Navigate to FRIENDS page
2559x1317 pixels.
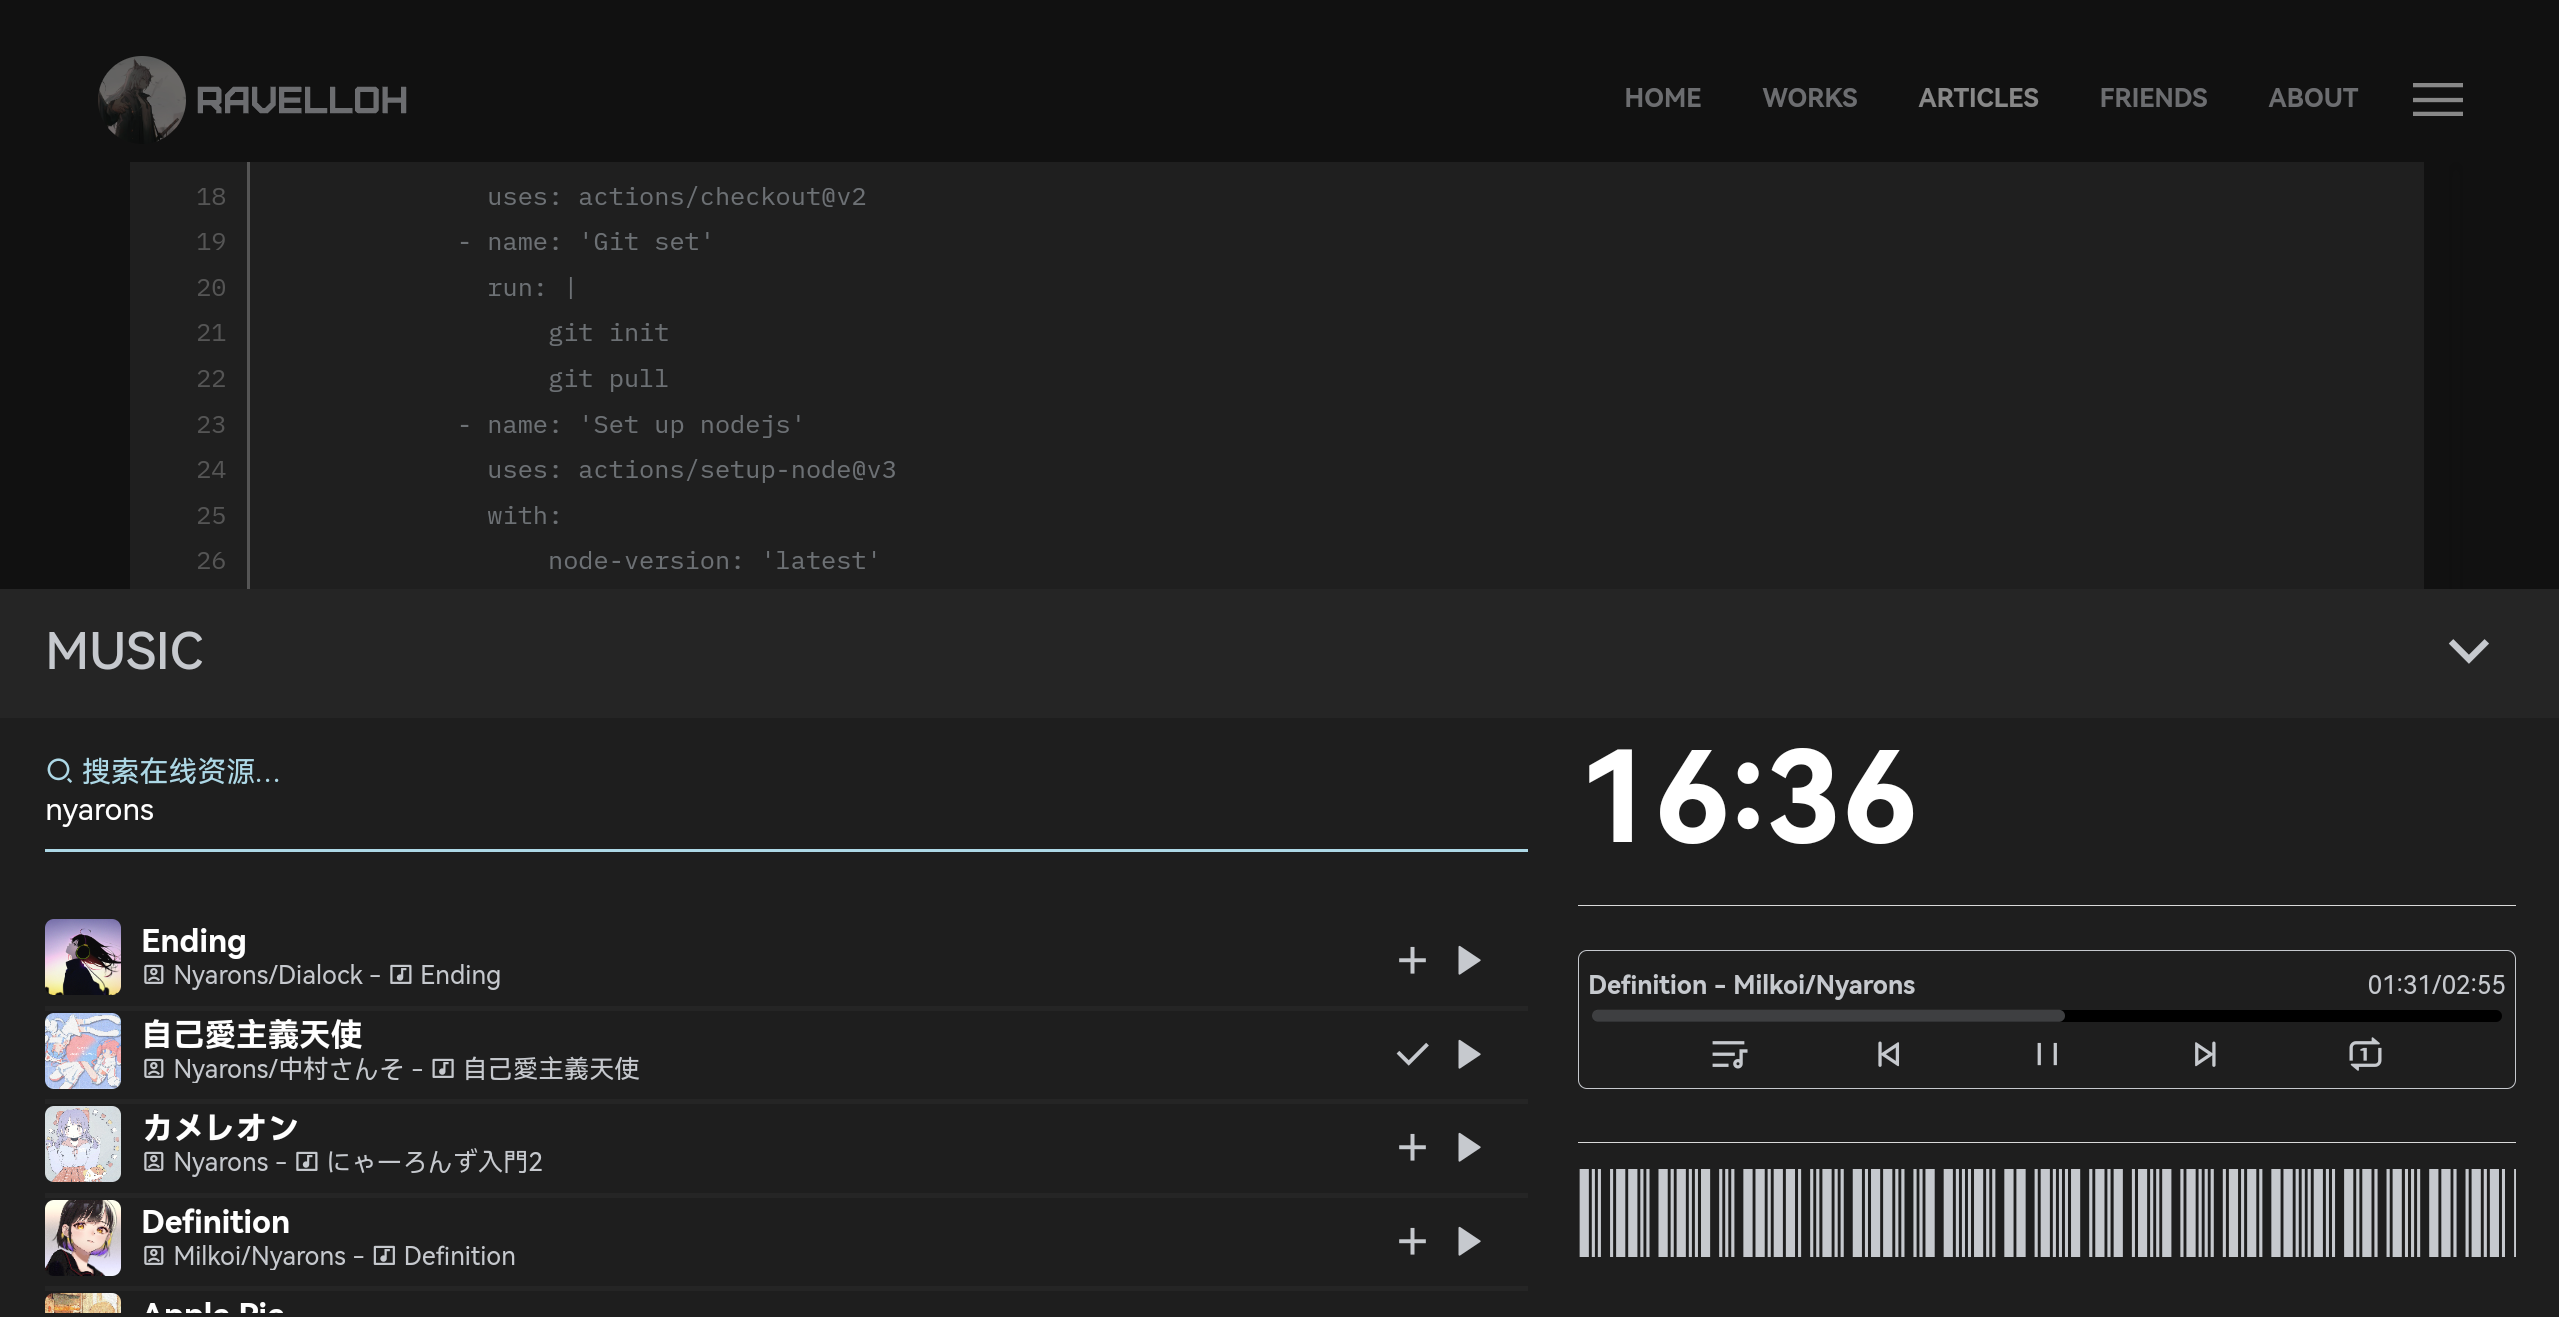(2152, 98)
